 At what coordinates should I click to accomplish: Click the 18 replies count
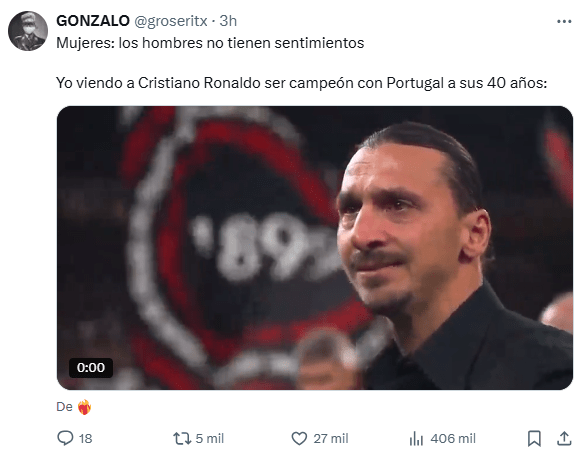pyautogui.click(x=86, y=438)
